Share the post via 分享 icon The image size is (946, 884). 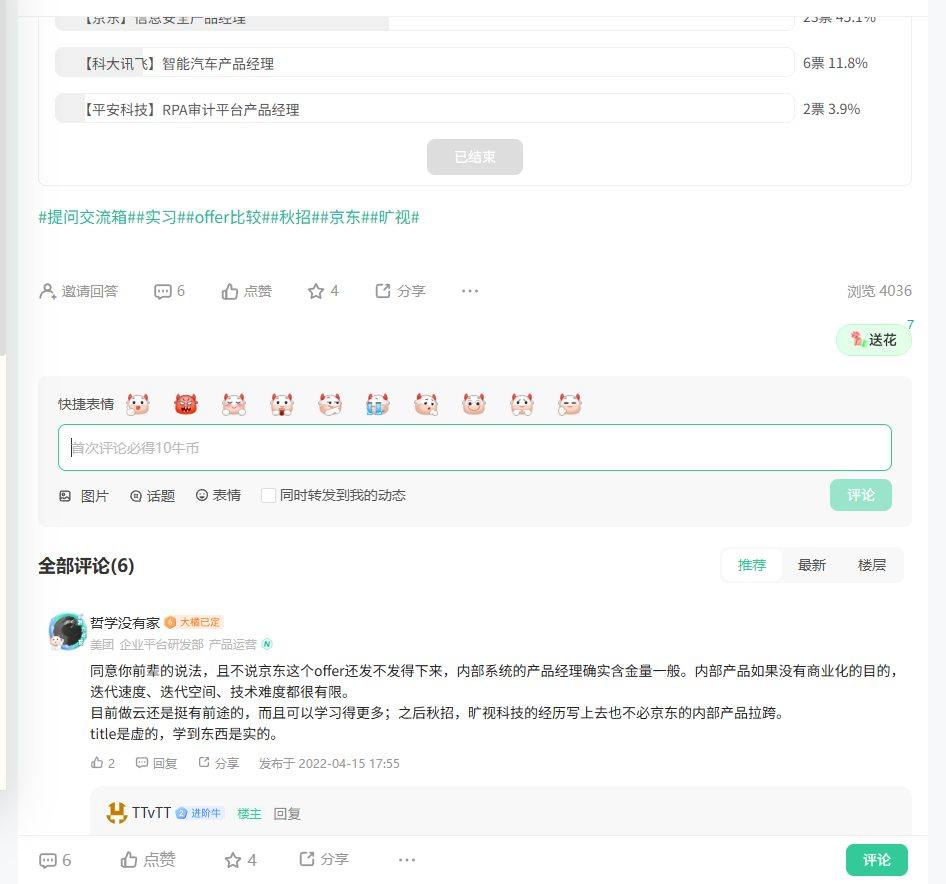[x=400, y=291]
